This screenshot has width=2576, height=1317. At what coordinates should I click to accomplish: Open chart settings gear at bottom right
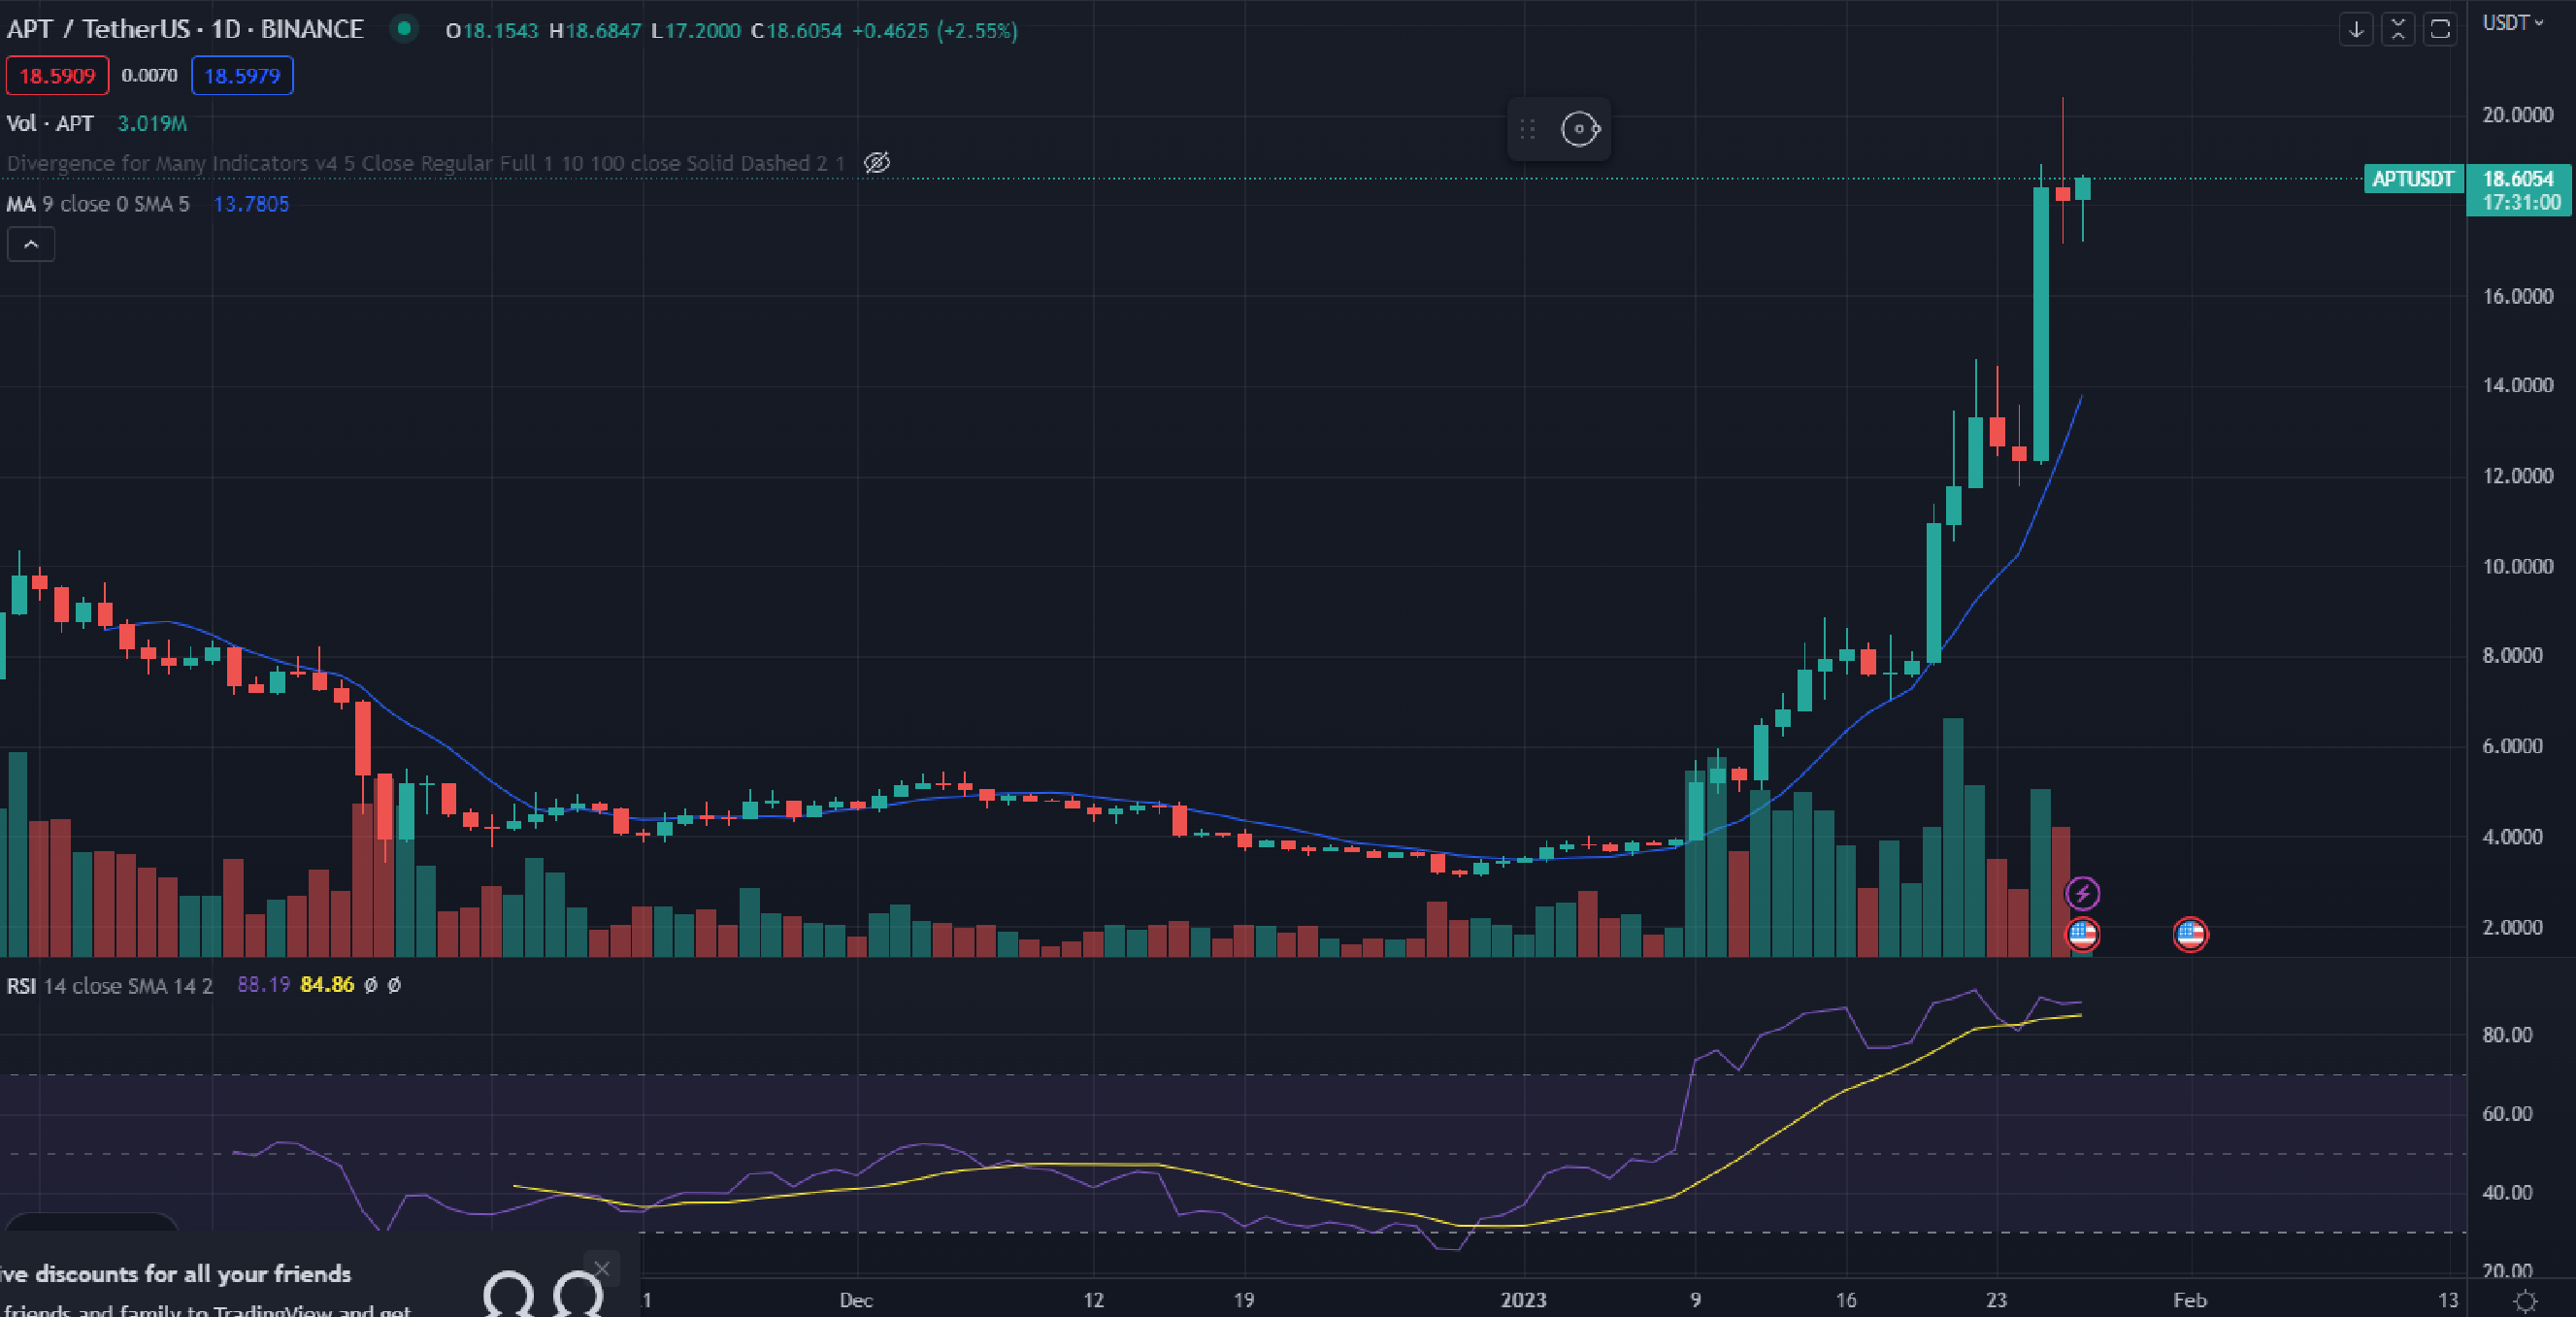[x=2526, y=1300]
